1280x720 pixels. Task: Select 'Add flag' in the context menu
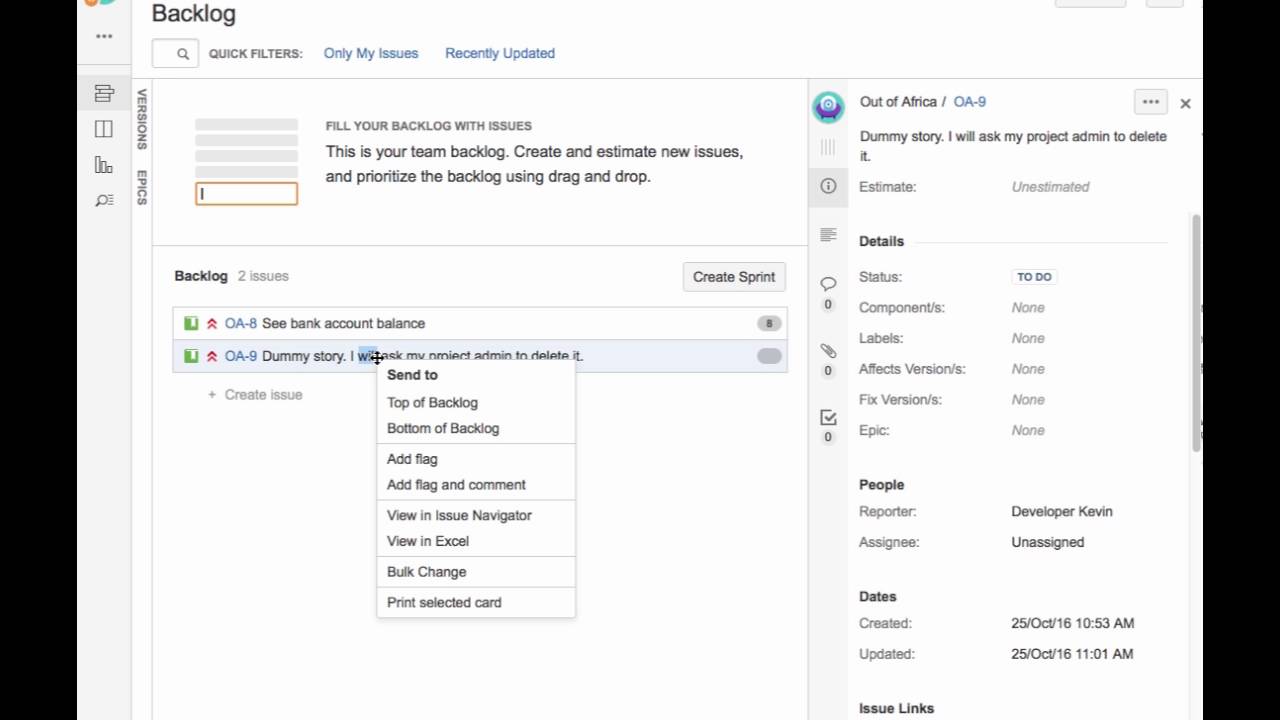point(412,459)
